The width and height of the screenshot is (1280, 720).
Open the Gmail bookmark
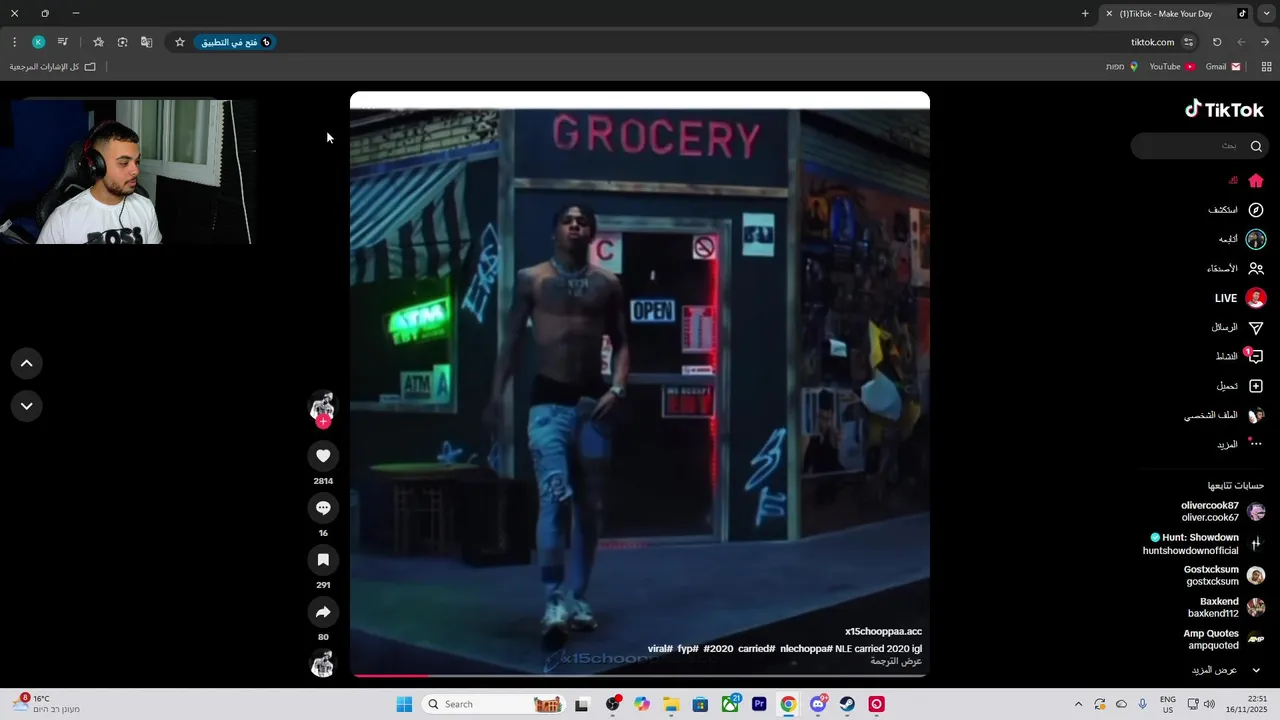[x=1223, y=67]
